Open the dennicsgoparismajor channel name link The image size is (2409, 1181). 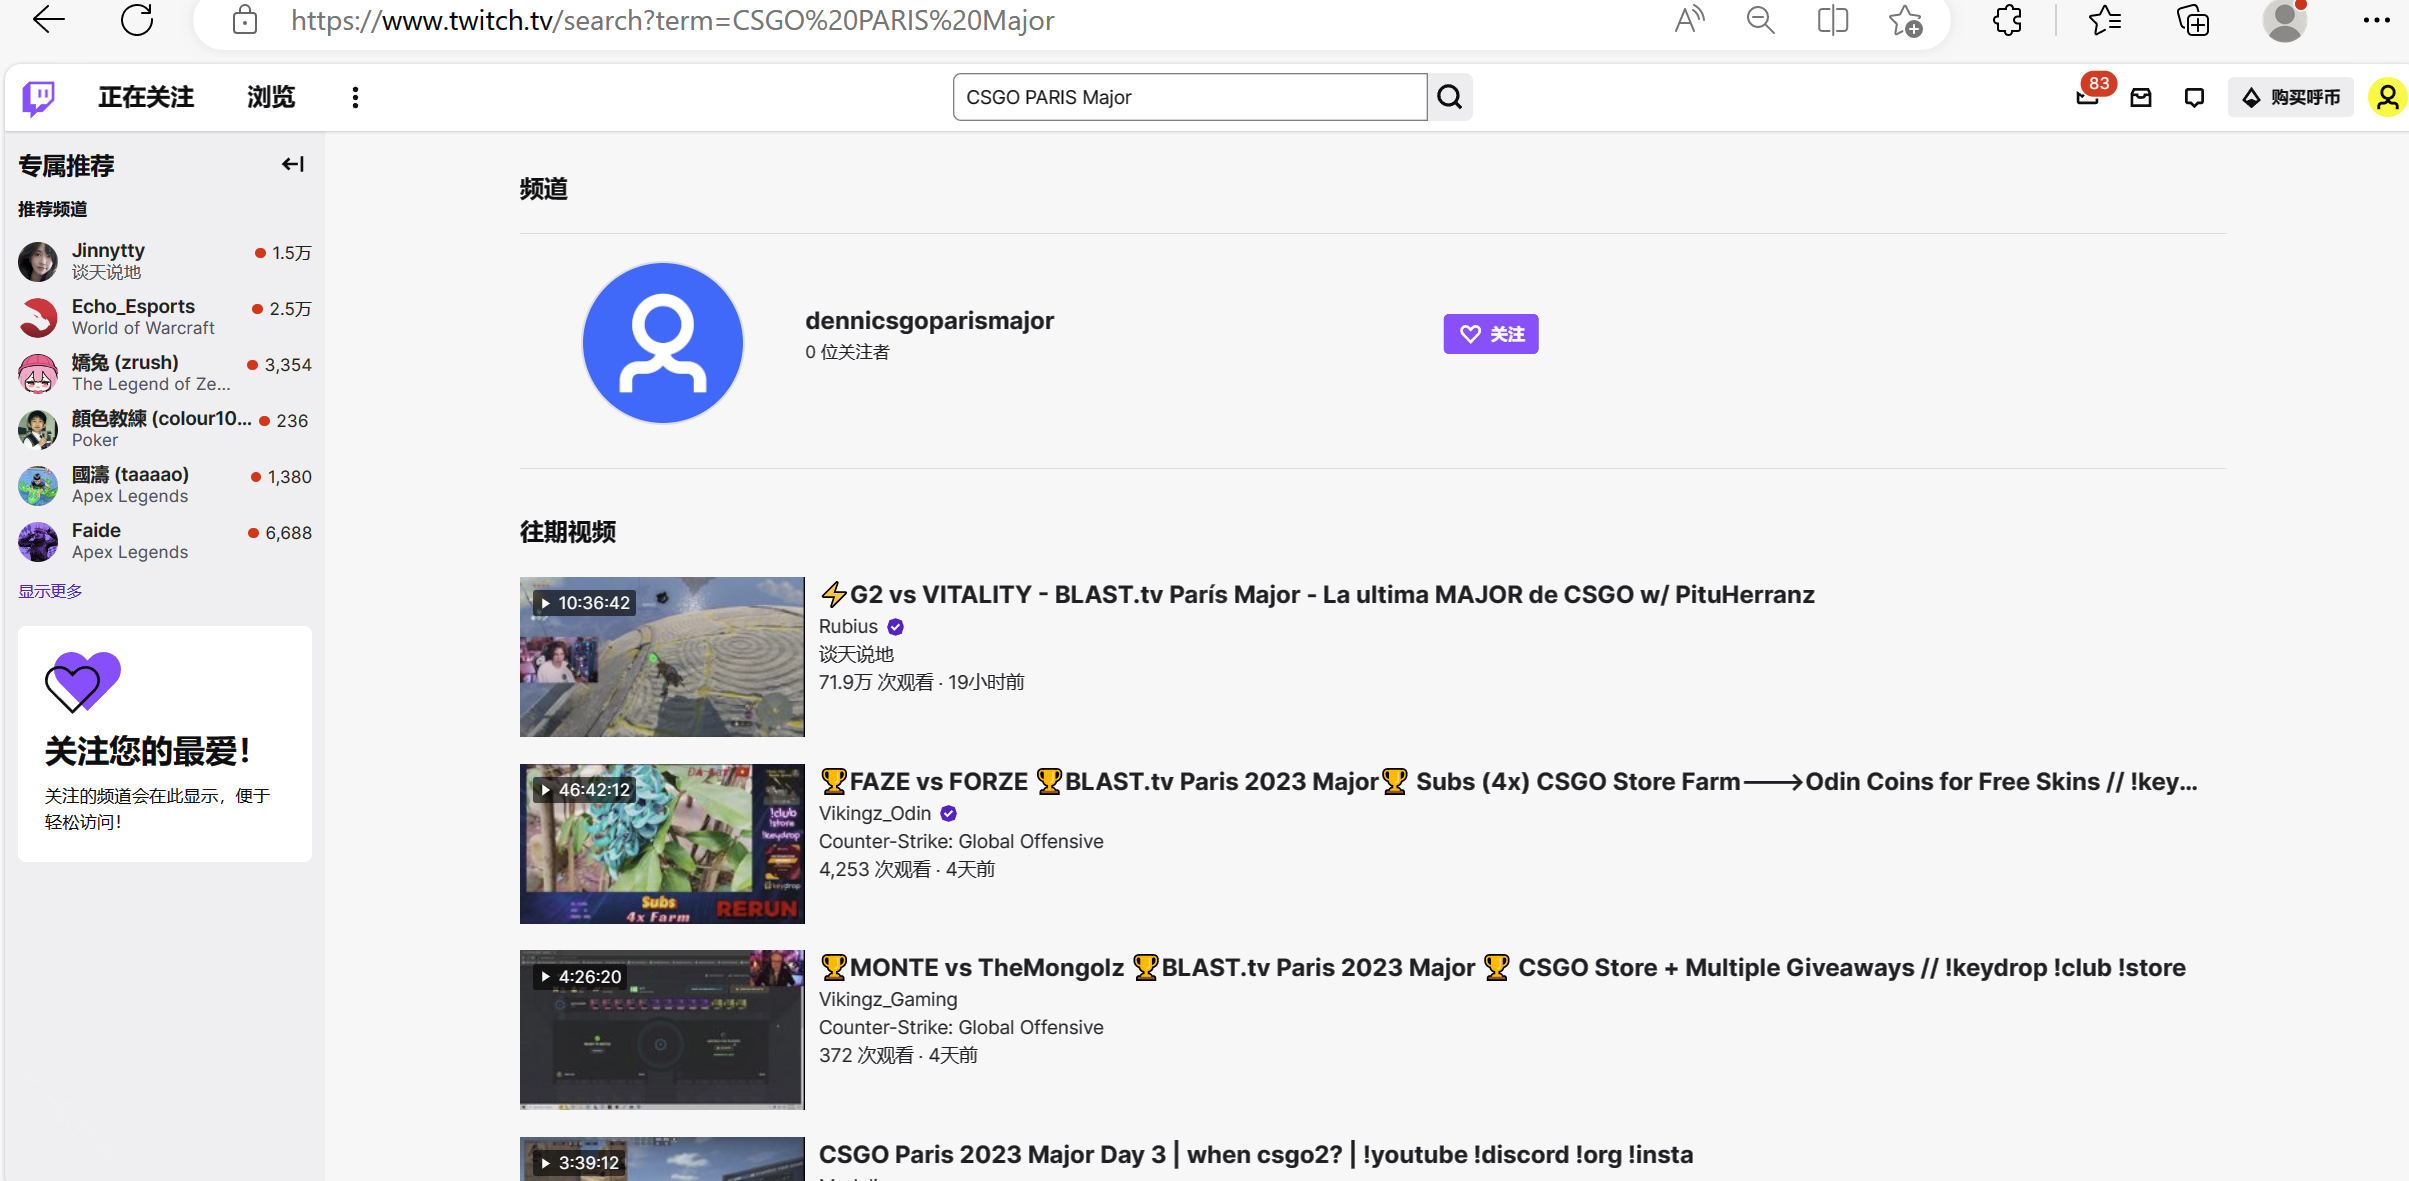[929, 320]
